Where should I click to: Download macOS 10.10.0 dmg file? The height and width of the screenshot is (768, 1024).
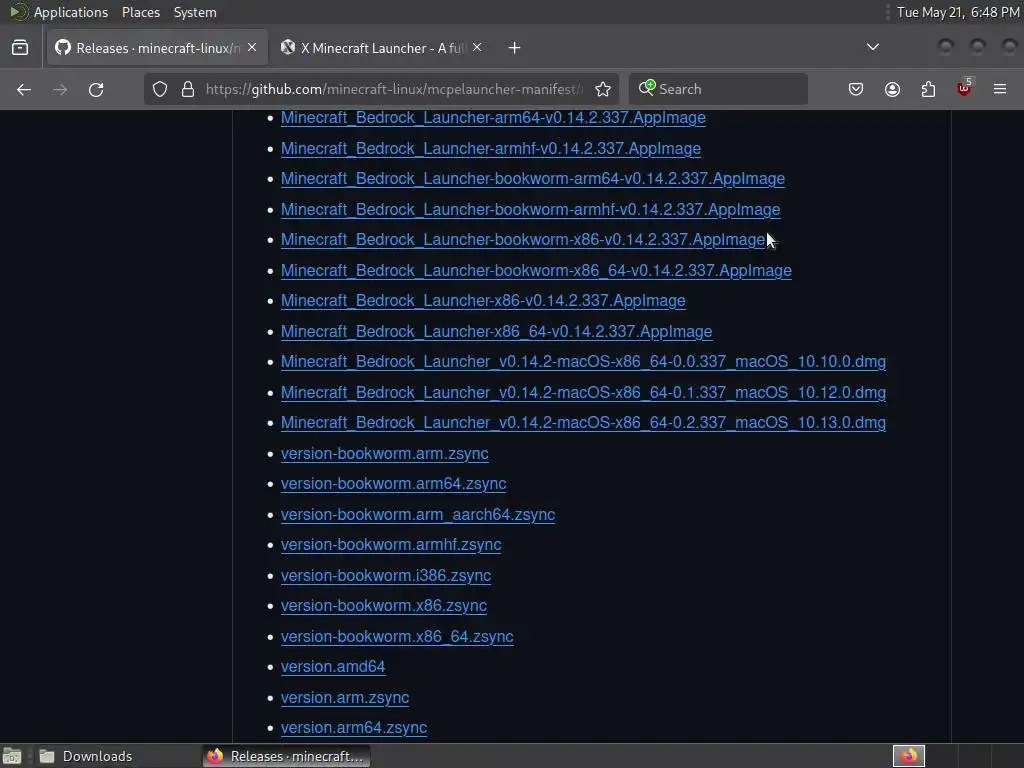pyautogui.click(x=583, y=362)
